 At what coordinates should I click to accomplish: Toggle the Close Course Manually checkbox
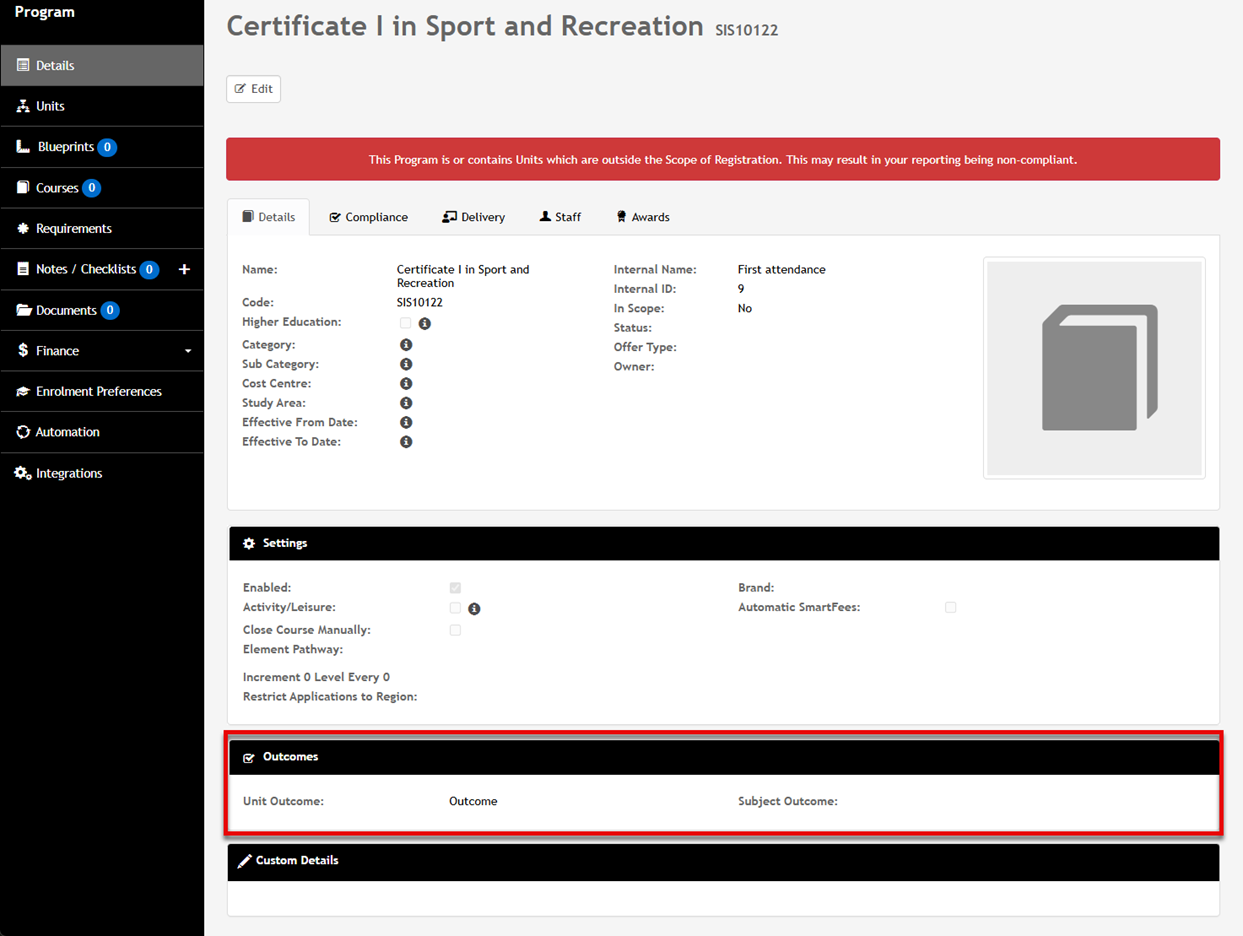point(455,631)
